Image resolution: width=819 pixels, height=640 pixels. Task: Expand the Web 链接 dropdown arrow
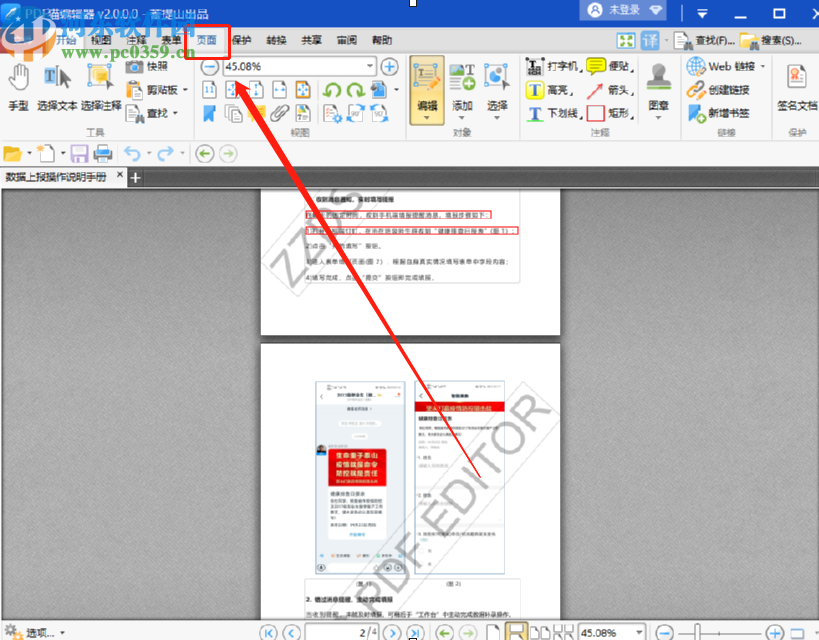(x=763, y=66)
